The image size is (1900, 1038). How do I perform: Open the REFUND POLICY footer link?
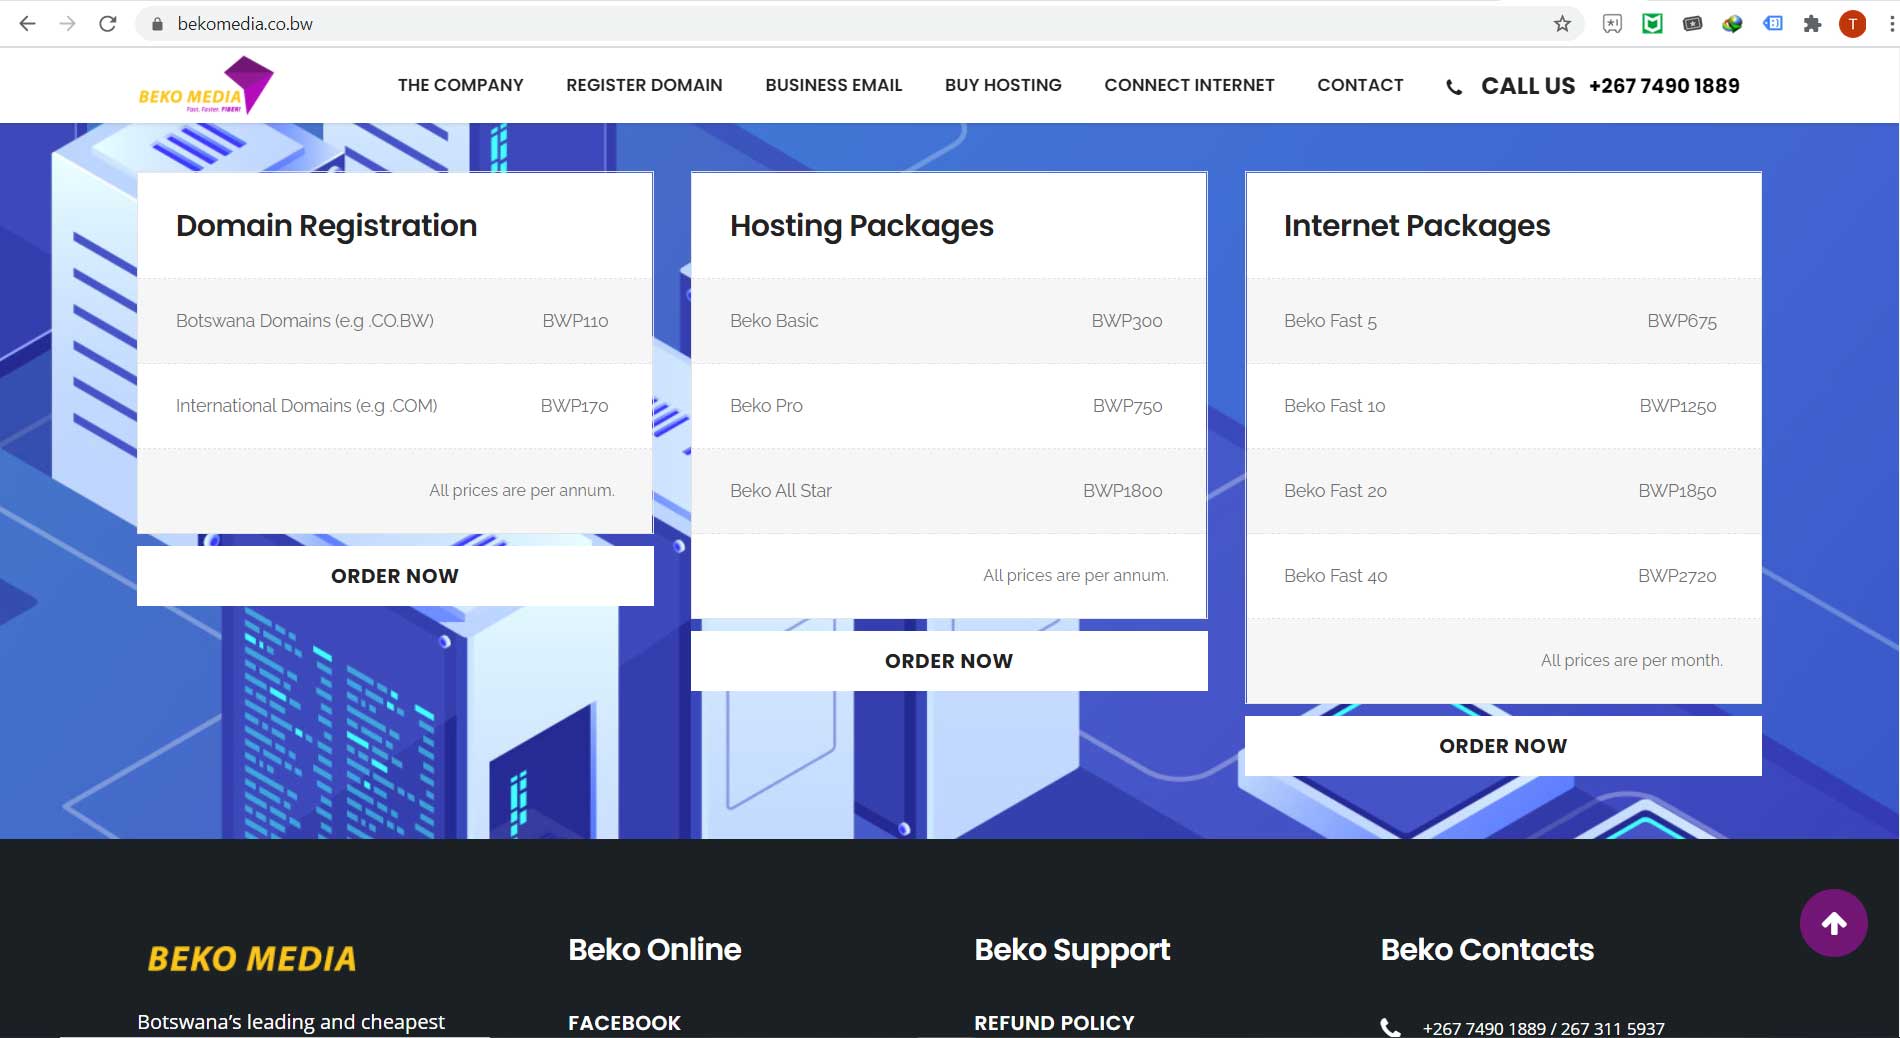(1054, 1023)
